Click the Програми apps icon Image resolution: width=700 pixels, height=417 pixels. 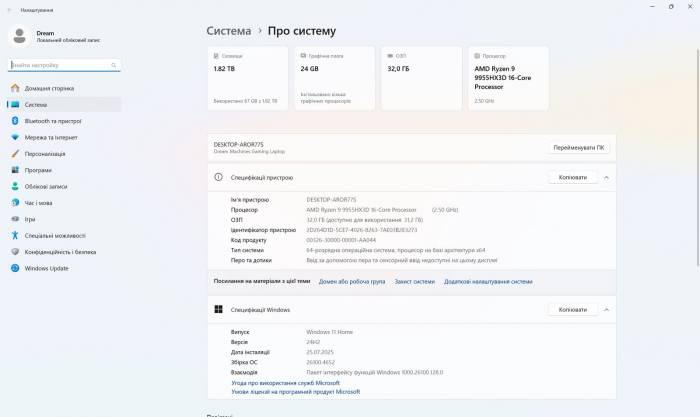(15, 170)
